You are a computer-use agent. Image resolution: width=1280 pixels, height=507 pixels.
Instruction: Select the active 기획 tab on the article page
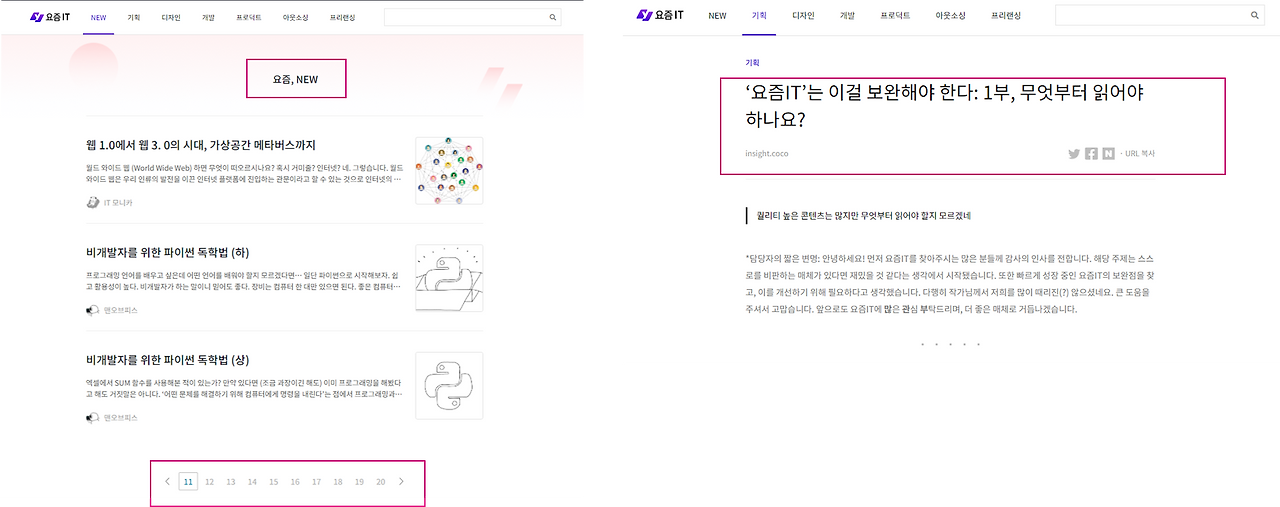(x=759, y=16)
